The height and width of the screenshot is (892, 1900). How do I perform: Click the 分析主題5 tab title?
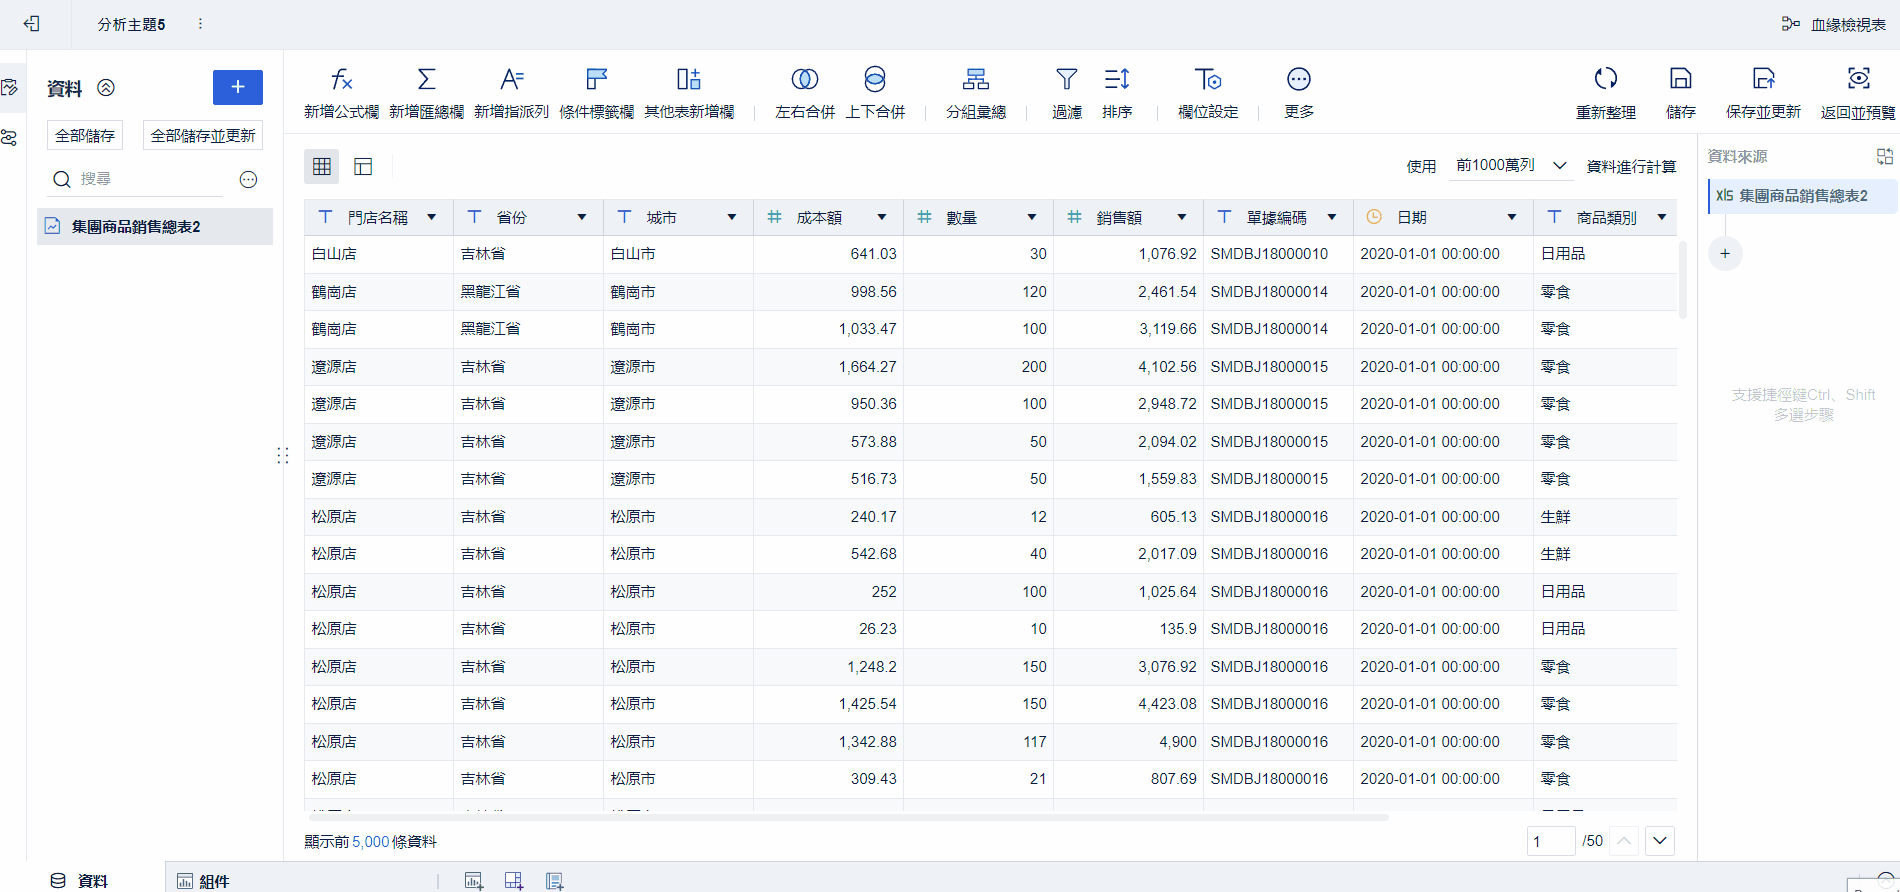point(131,24)
